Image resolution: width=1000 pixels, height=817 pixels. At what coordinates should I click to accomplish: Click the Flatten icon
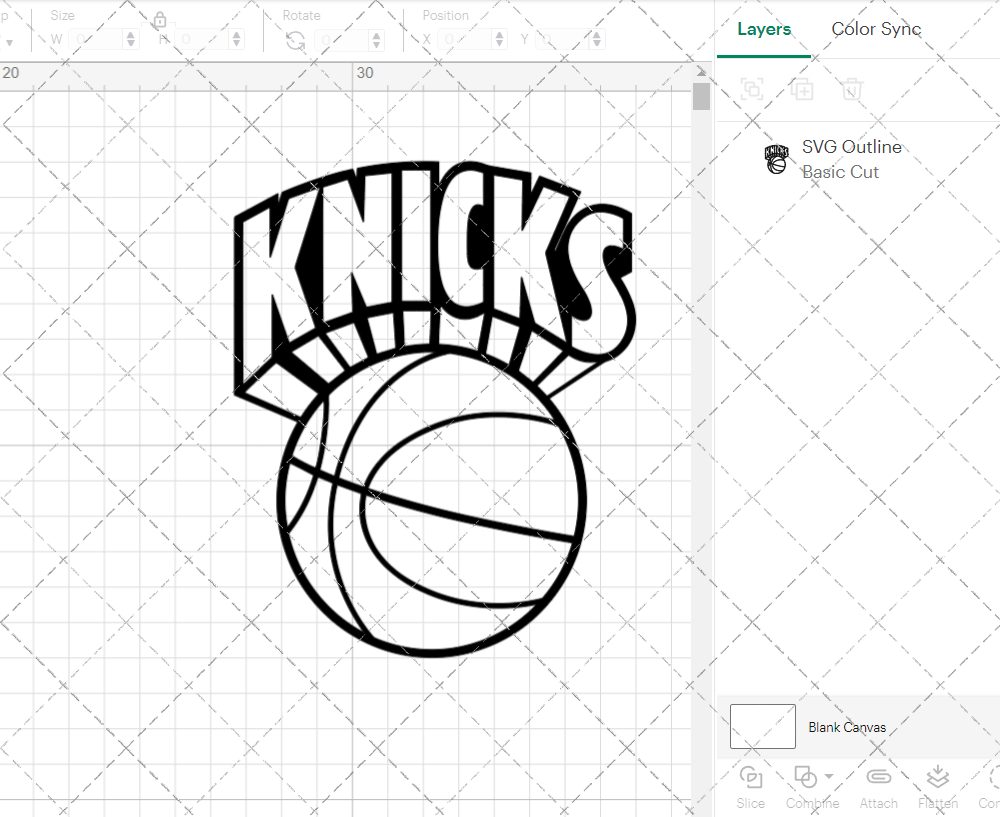(937, 777)
